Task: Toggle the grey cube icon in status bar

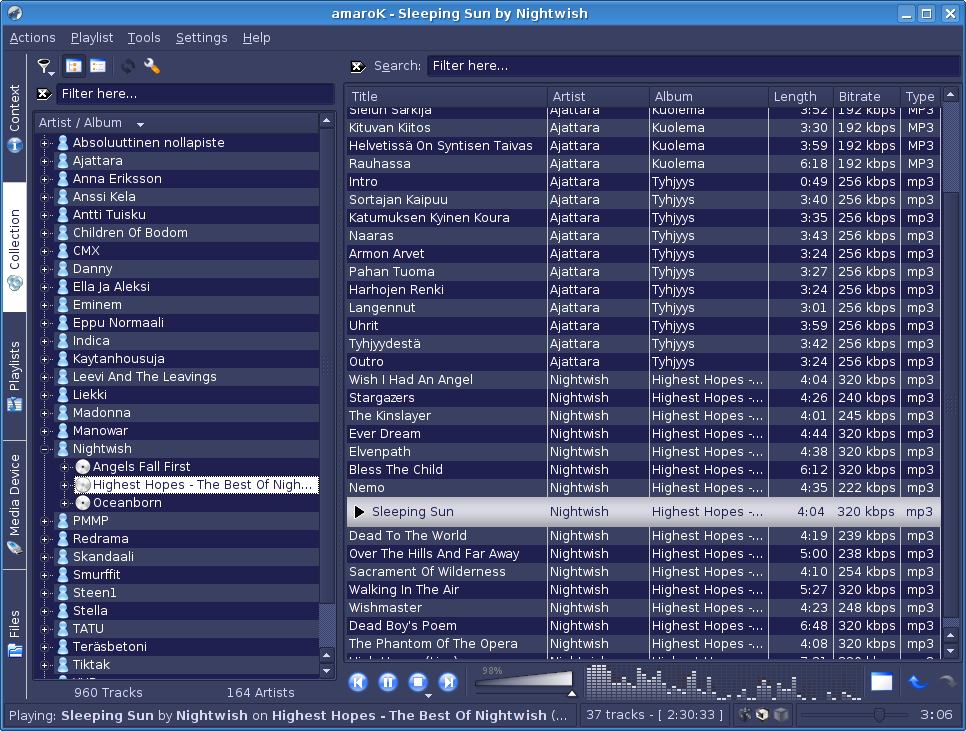Action: coord(781,714)
